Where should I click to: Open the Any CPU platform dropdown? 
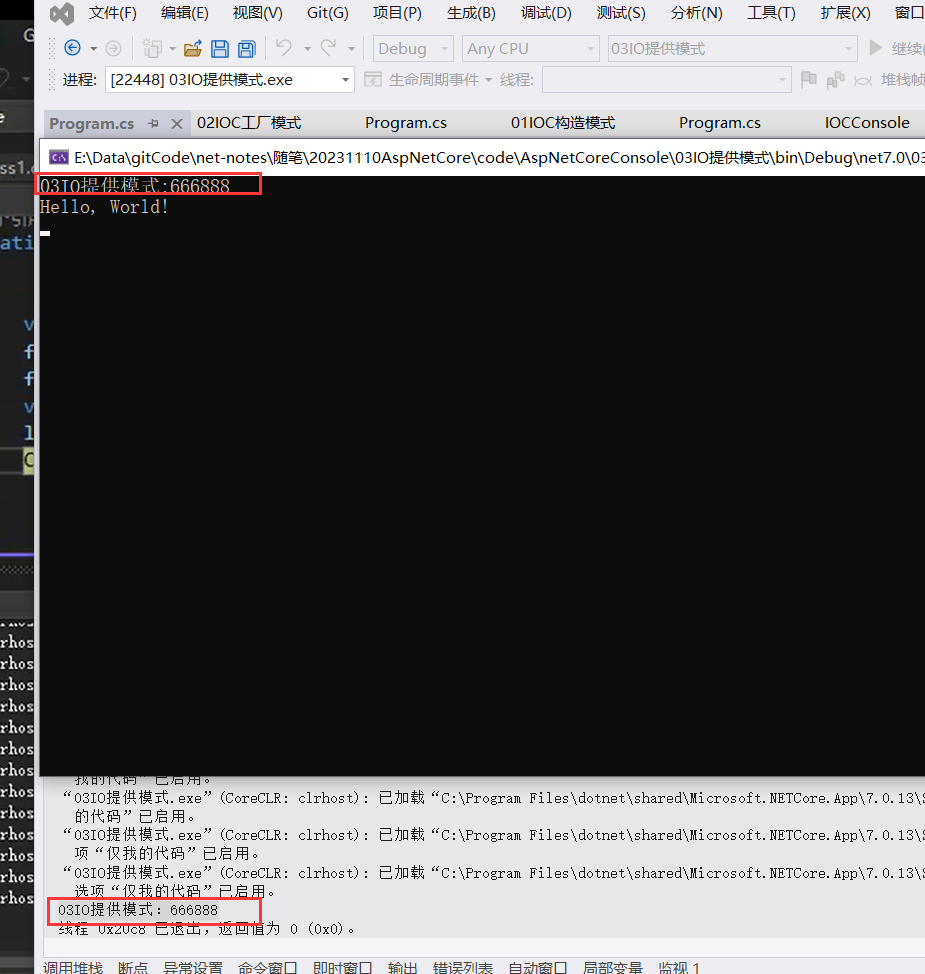click(x=531, y=48)
